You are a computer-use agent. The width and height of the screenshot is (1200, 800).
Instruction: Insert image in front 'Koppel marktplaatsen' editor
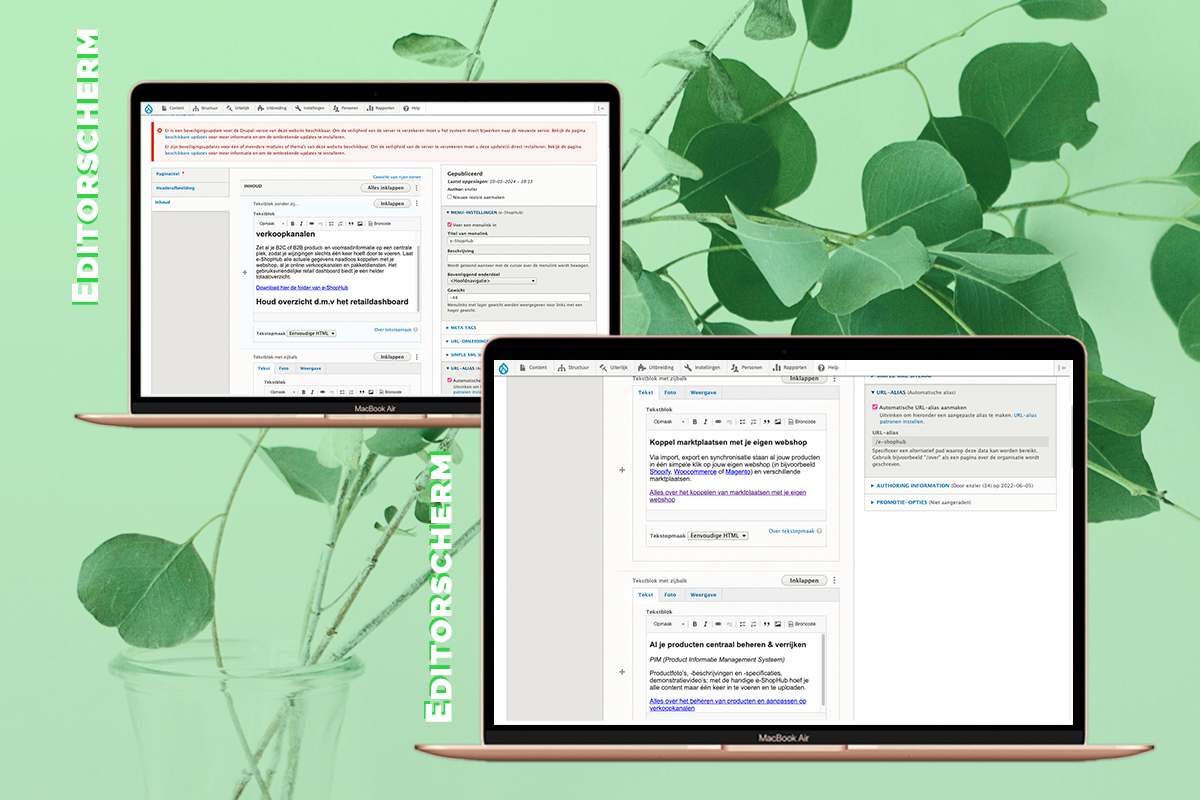click(778, 422)
